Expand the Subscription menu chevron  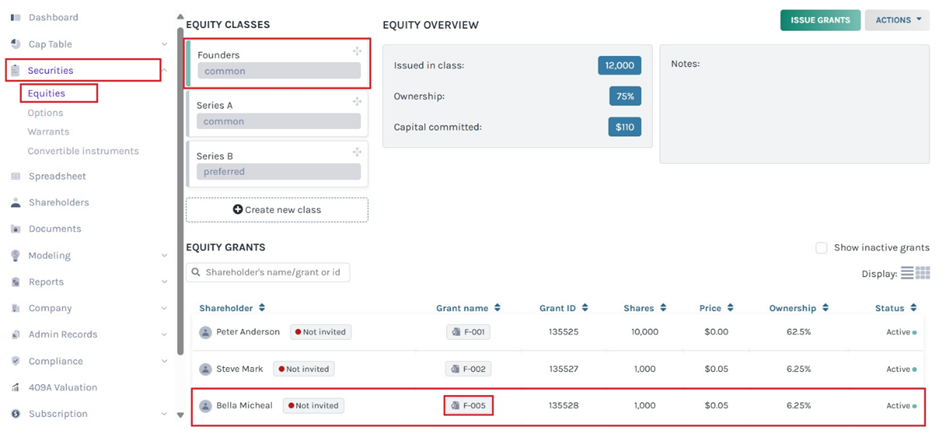coord(164,414)
